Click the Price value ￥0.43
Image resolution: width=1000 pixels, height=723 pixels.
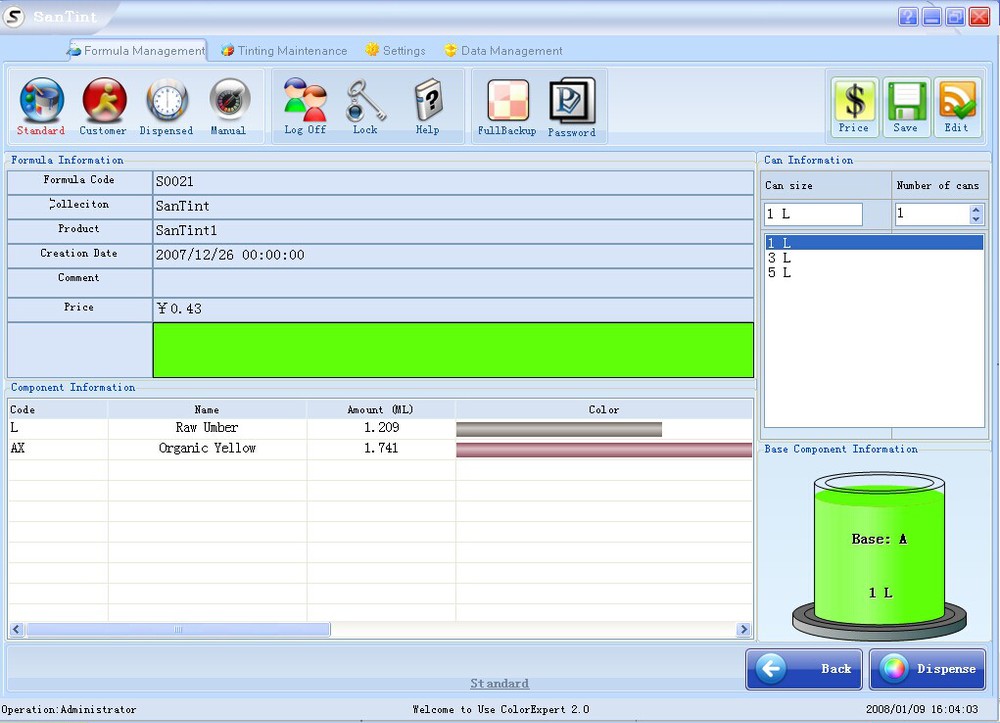tap(179, 309)
